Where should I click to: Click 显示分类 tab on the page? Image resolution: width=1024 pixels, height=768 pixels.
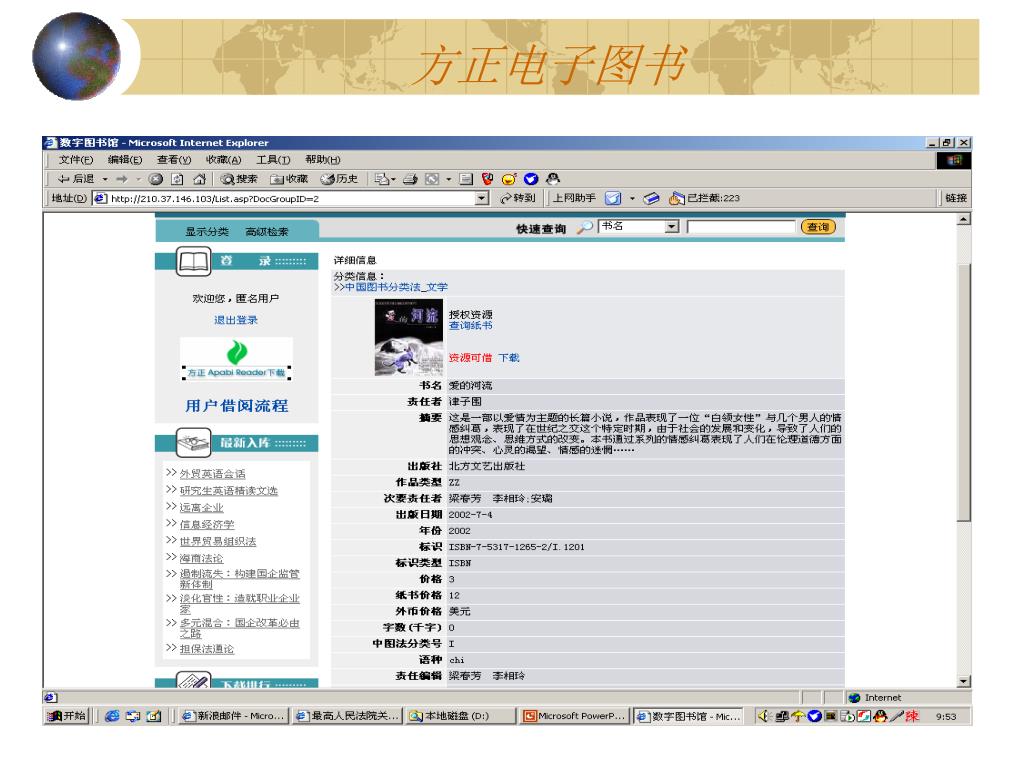(x=206, y=232)
